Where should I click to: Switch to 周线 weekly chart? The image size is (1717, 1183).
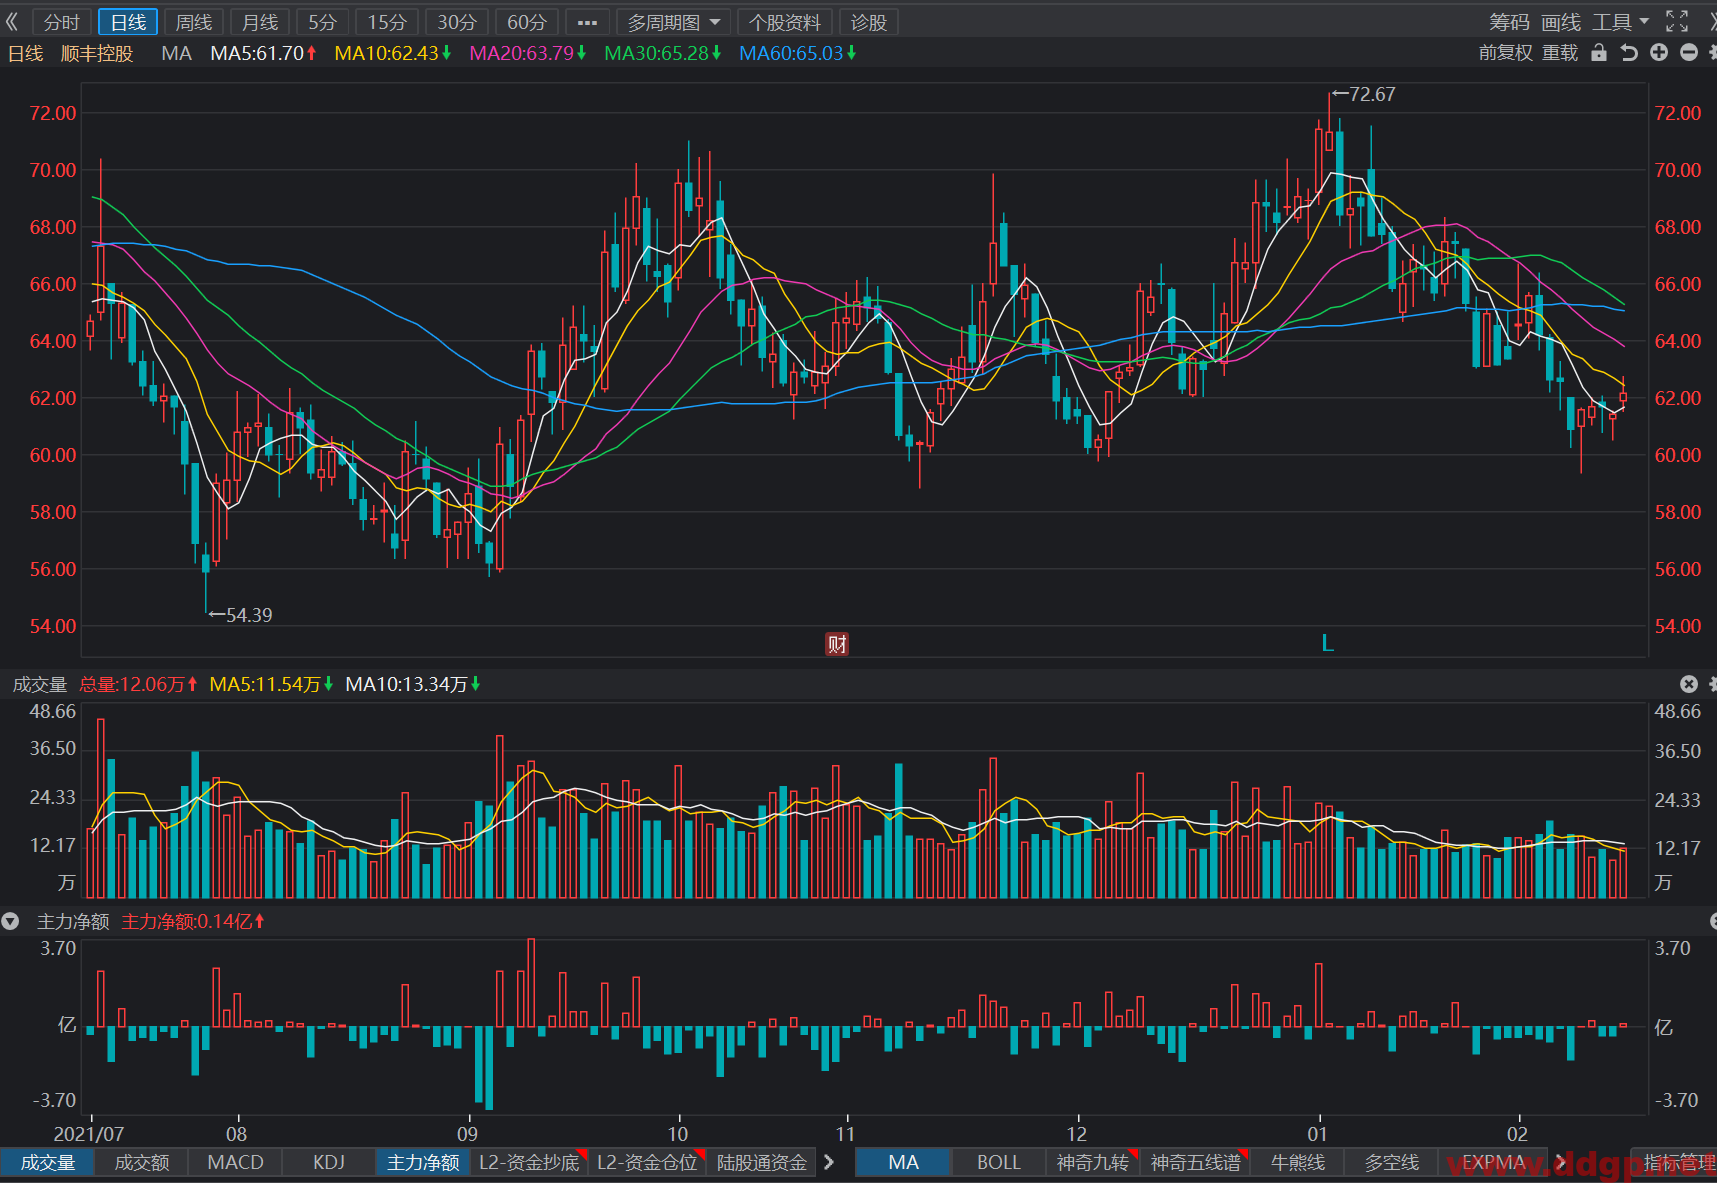point(194,22)
